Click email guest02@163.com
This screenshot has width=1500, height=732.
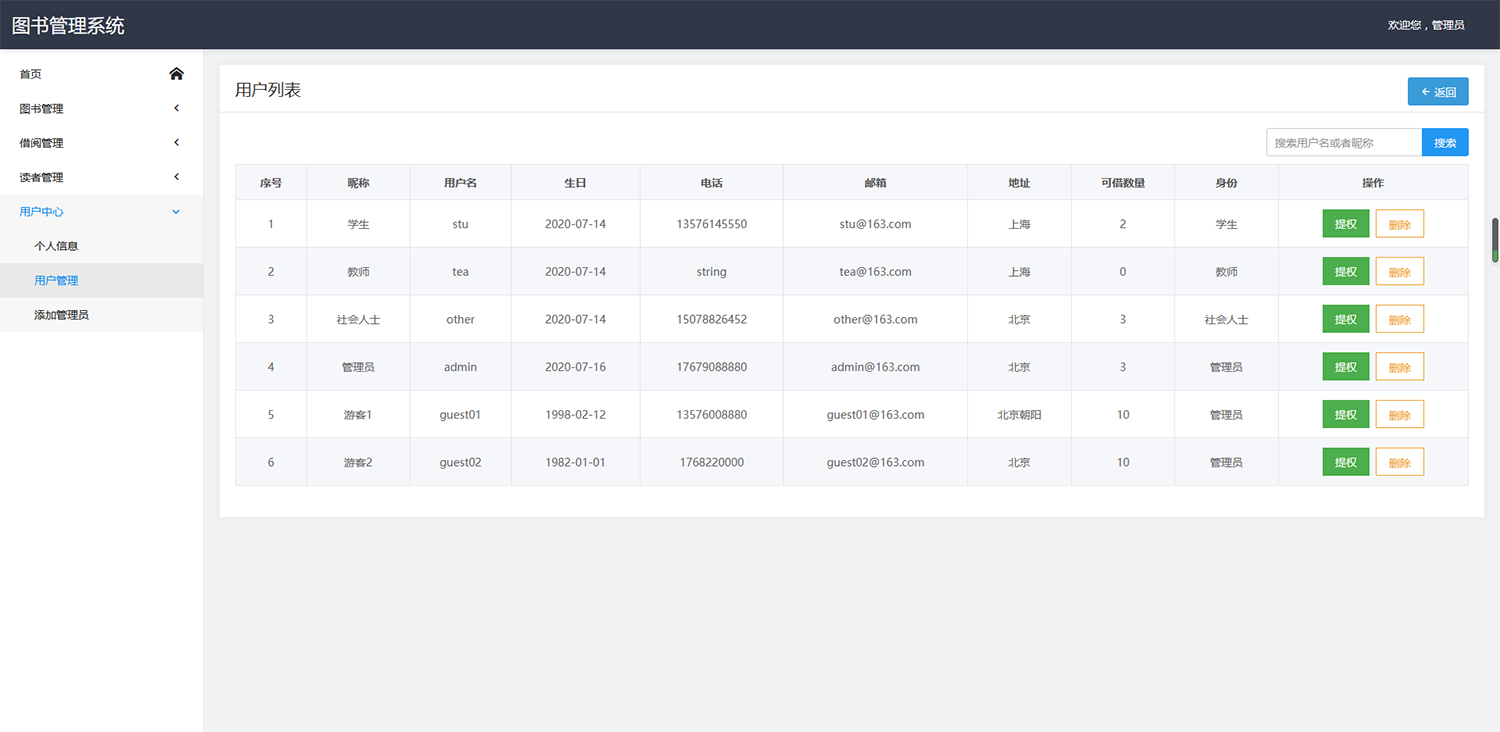(x=875, y=462)
